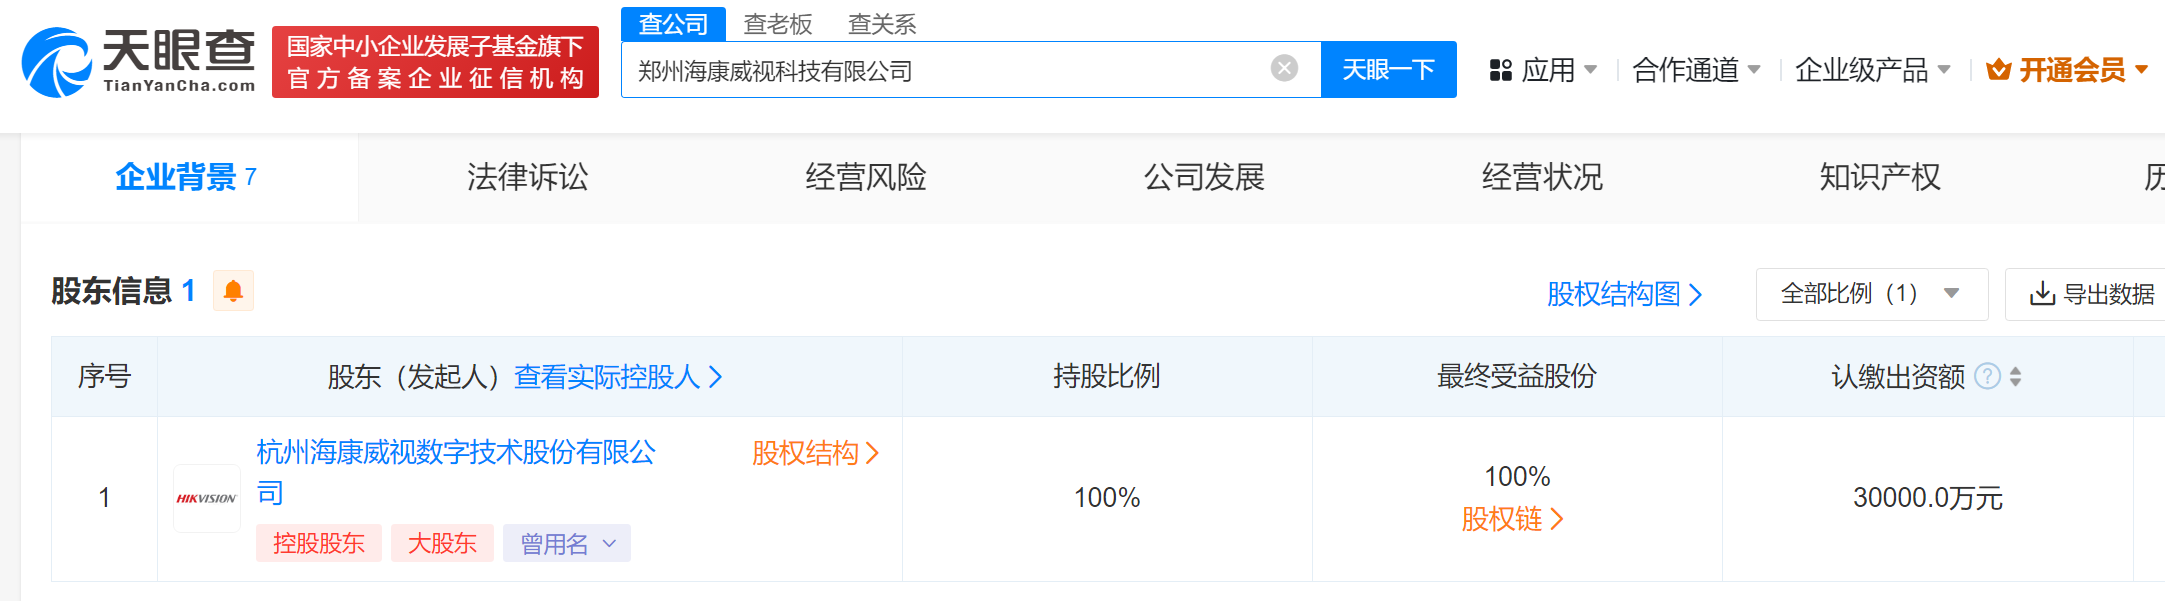Screen dimensions: 2165x601
Task: View 查看实际控股人 link
Action: coord(617,377)
